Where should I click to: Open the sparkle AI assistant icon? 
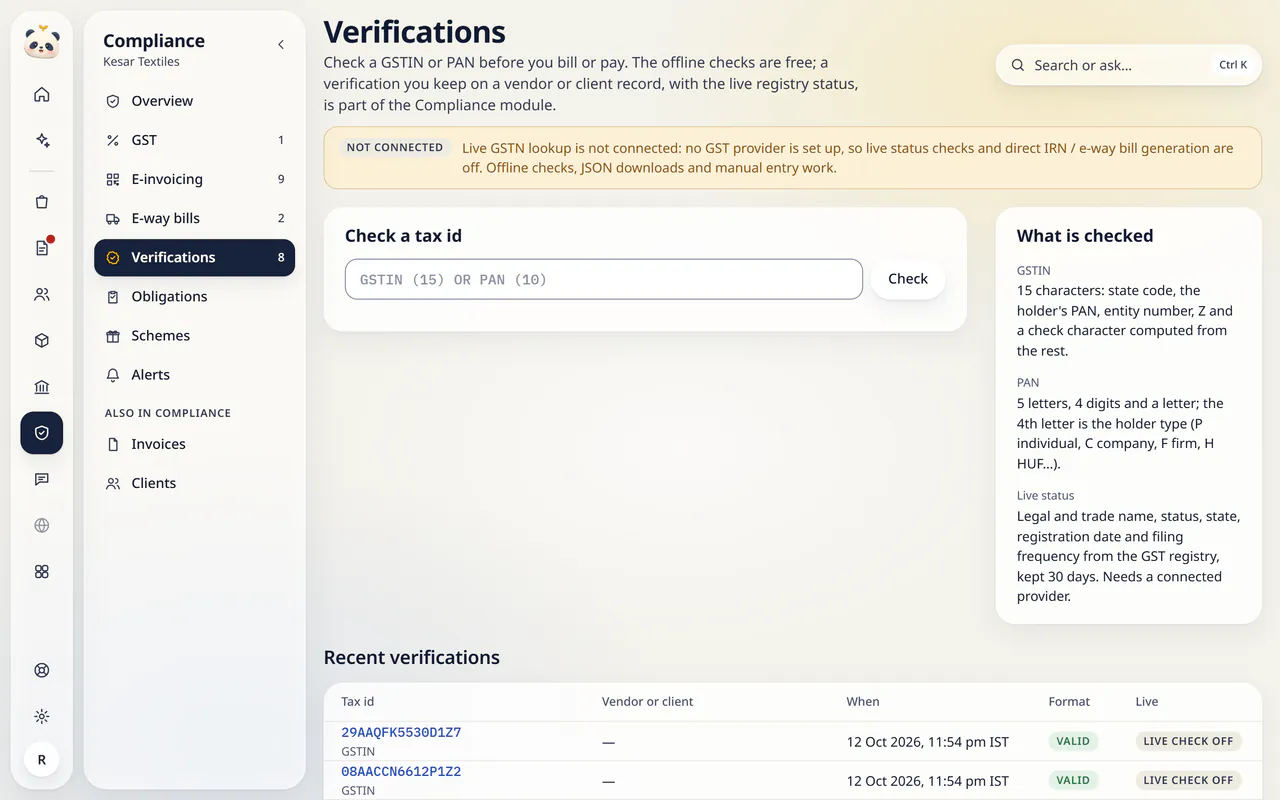(x=42, y=141)
